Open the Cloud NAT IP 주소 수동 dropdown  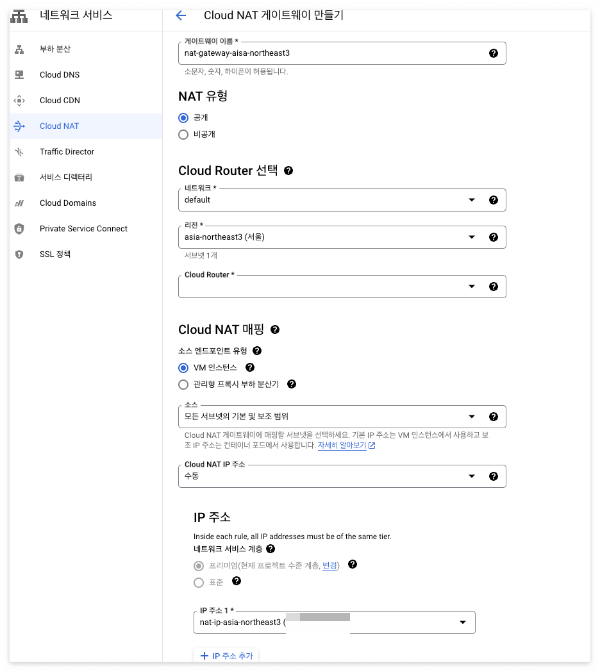342,476
